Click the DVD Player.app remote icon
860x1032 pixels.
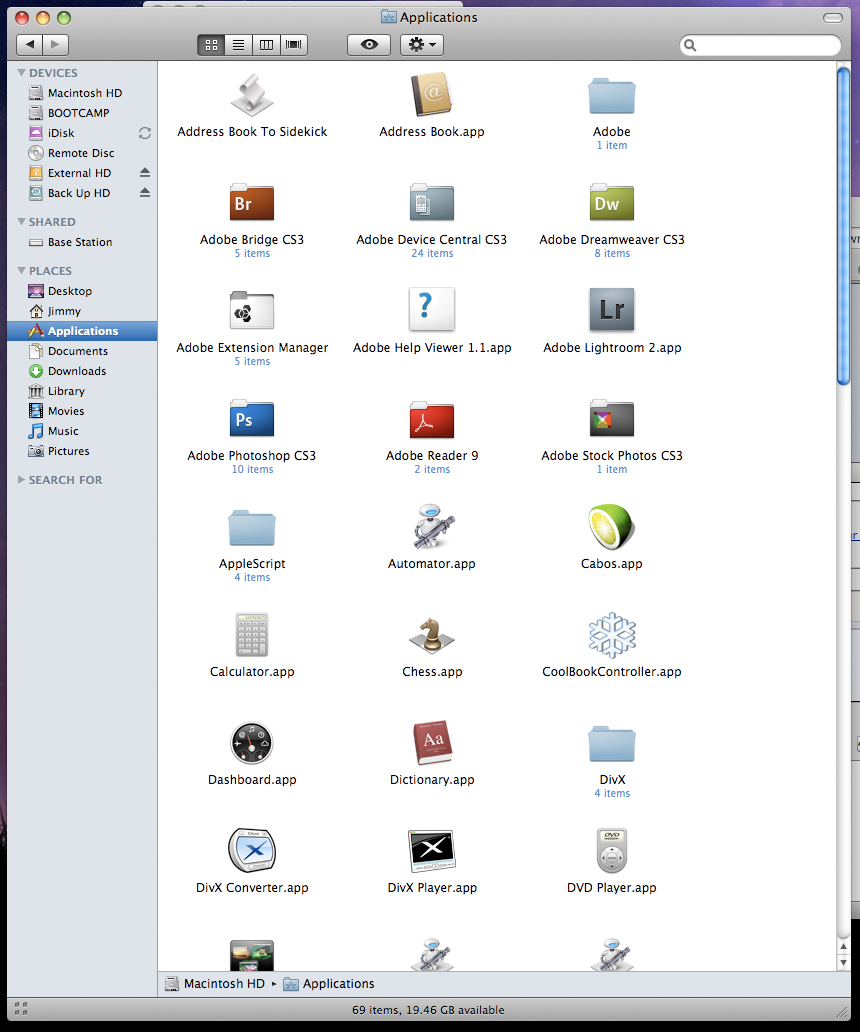coord(612,850)
